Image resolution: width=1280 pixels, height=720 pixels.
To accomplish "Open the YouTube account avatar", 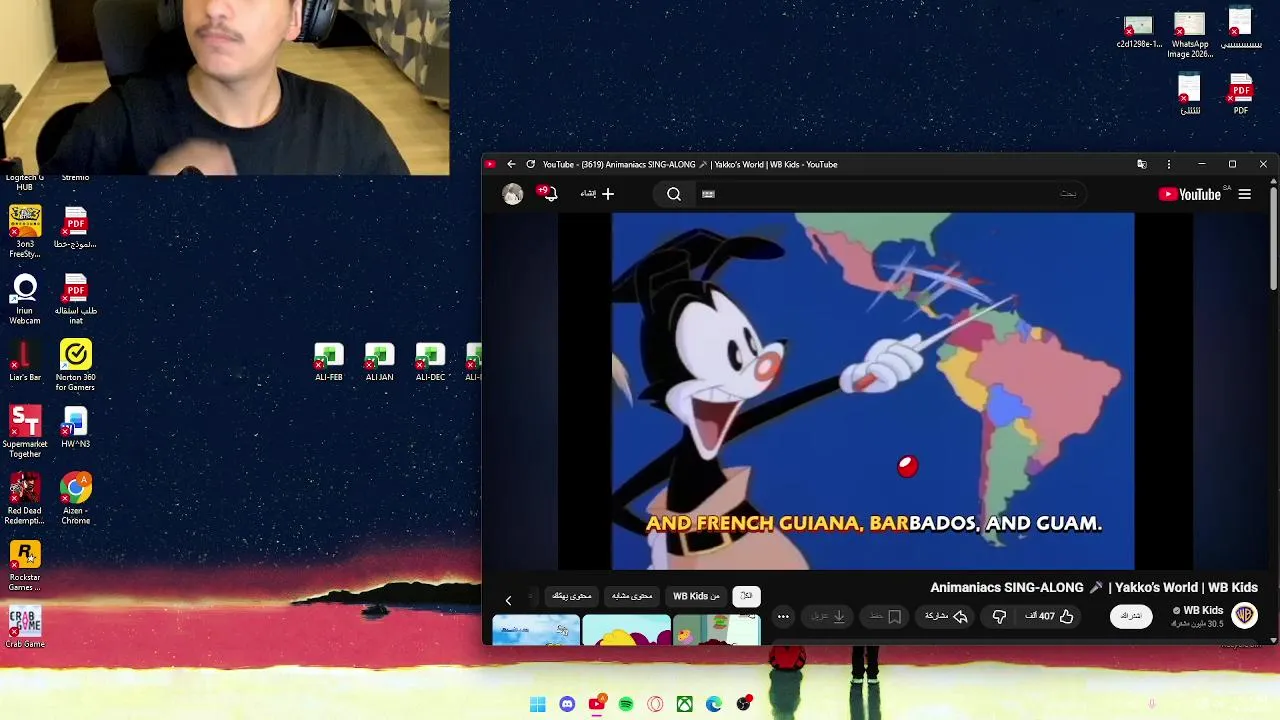I will 513,194.
